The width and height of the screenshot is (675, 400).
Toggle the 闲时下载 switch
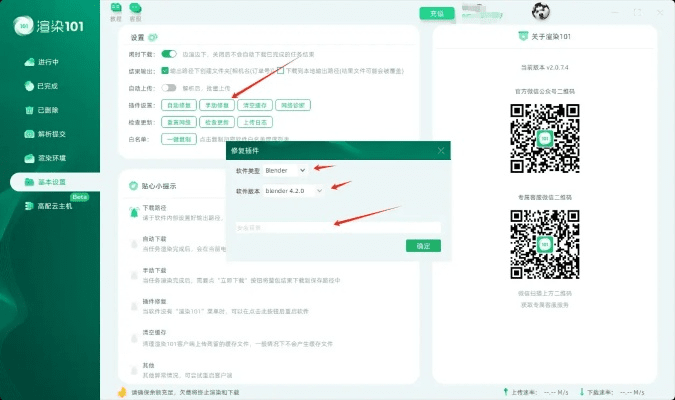(169, 54)
